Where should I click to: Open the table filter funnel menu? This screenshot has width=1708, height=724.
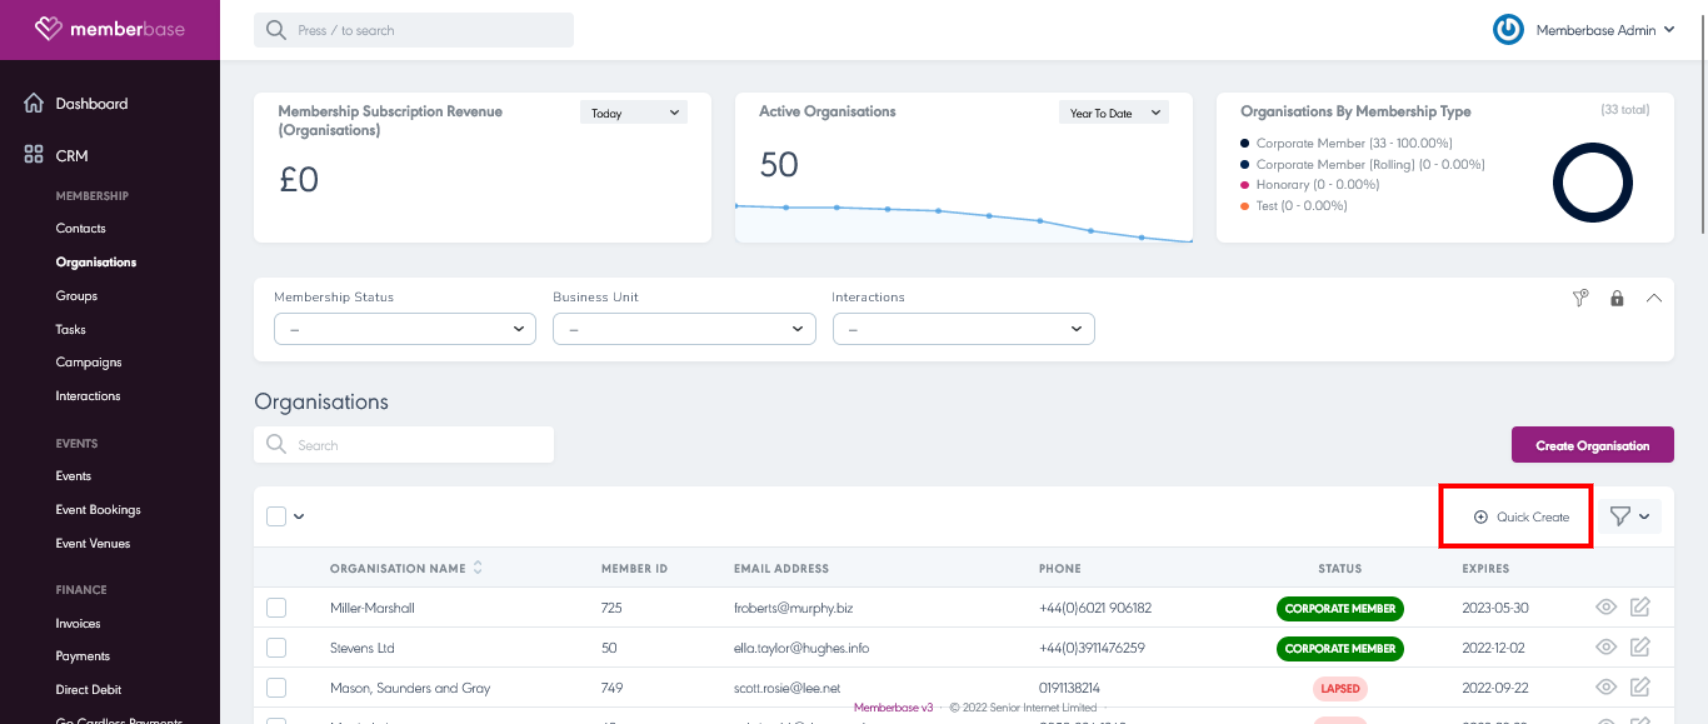pyautogui.click(x=1629, y=516)
